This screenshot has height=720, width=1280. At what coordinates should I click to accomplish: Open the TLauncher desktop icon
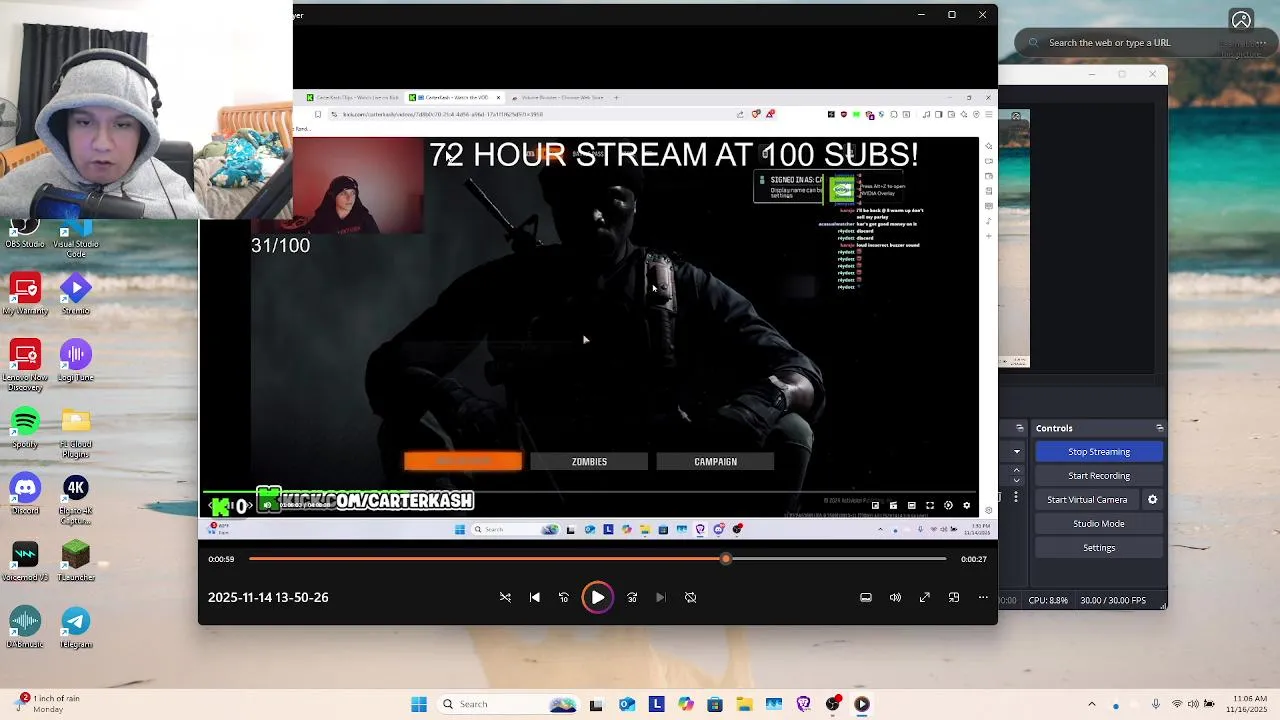pyautogui.click(x=76, y=562)
